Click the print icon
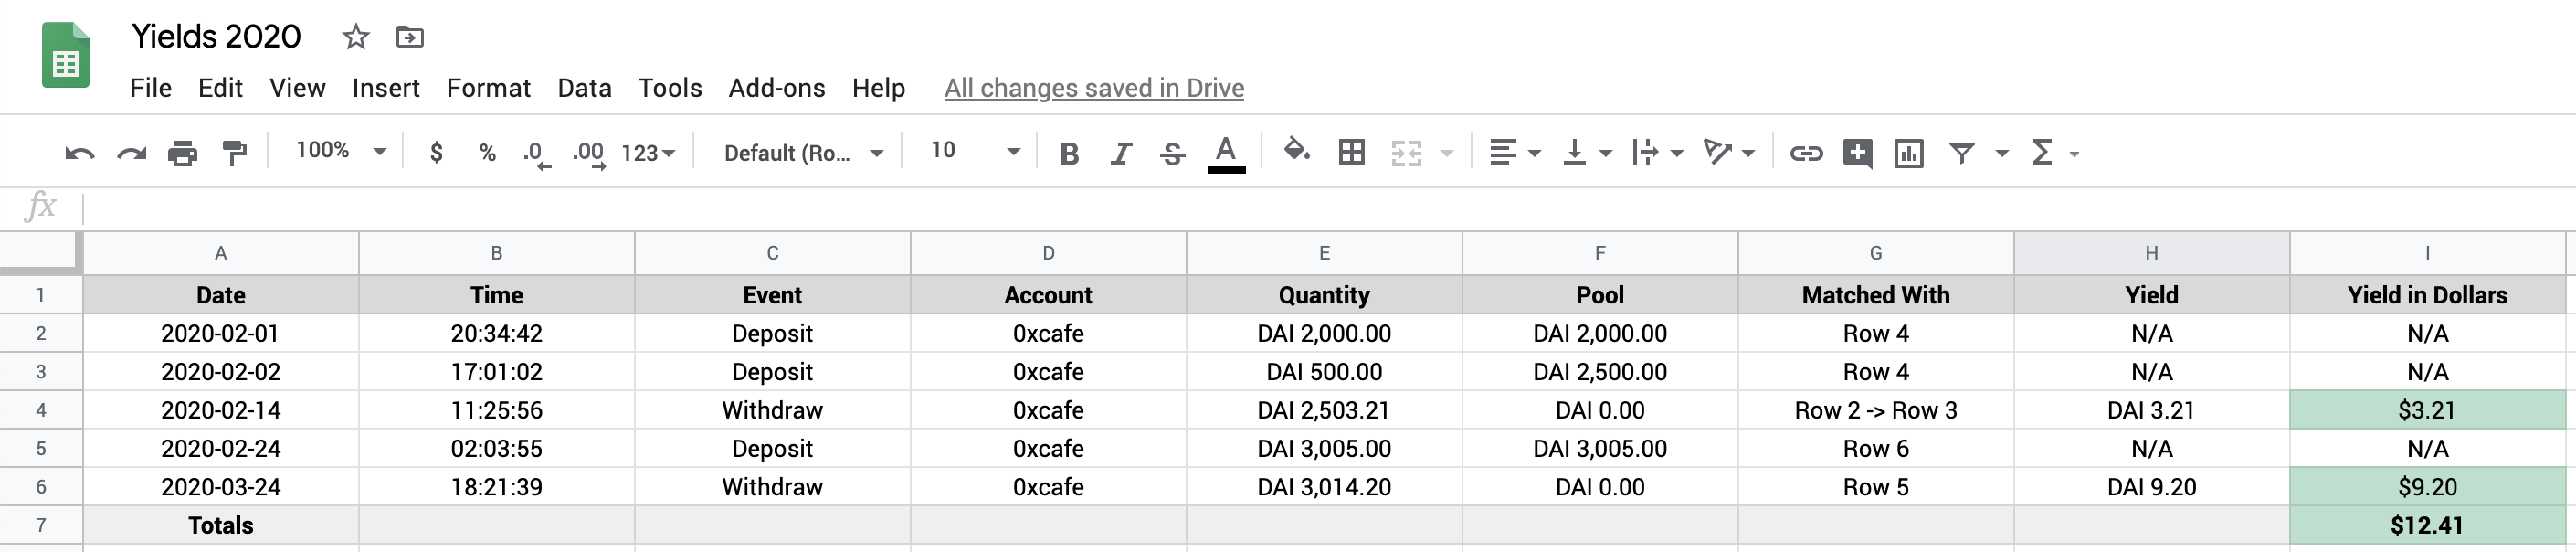 pyautogui.click(x=182, y=153)
